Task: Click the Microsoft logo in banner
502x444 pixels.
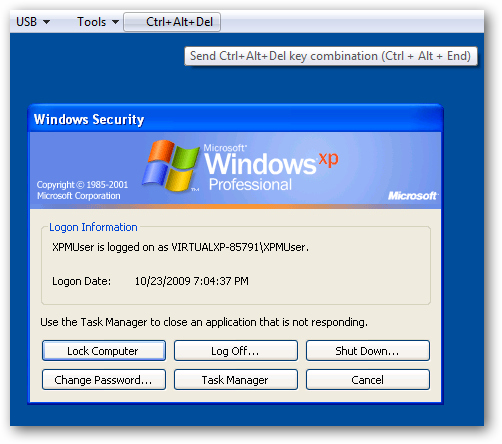Action: coord(413,196)
